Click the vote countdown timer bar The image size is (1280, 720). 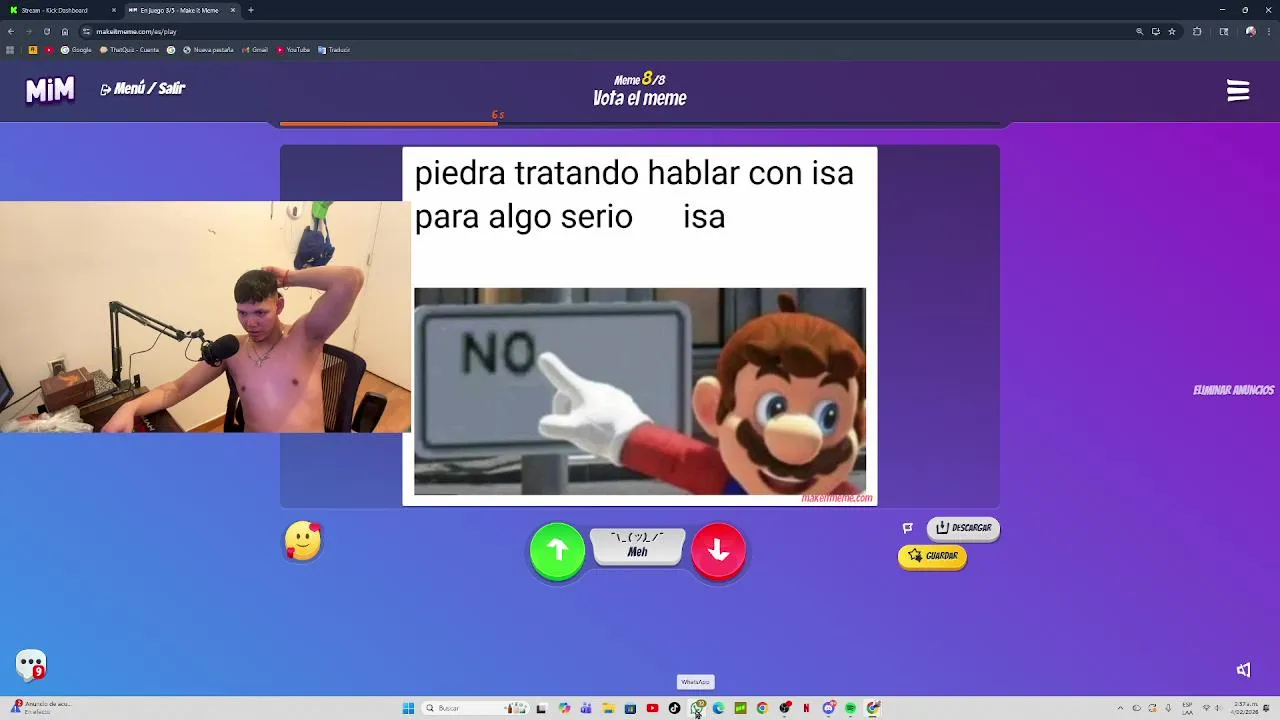[x=640, y=124]
